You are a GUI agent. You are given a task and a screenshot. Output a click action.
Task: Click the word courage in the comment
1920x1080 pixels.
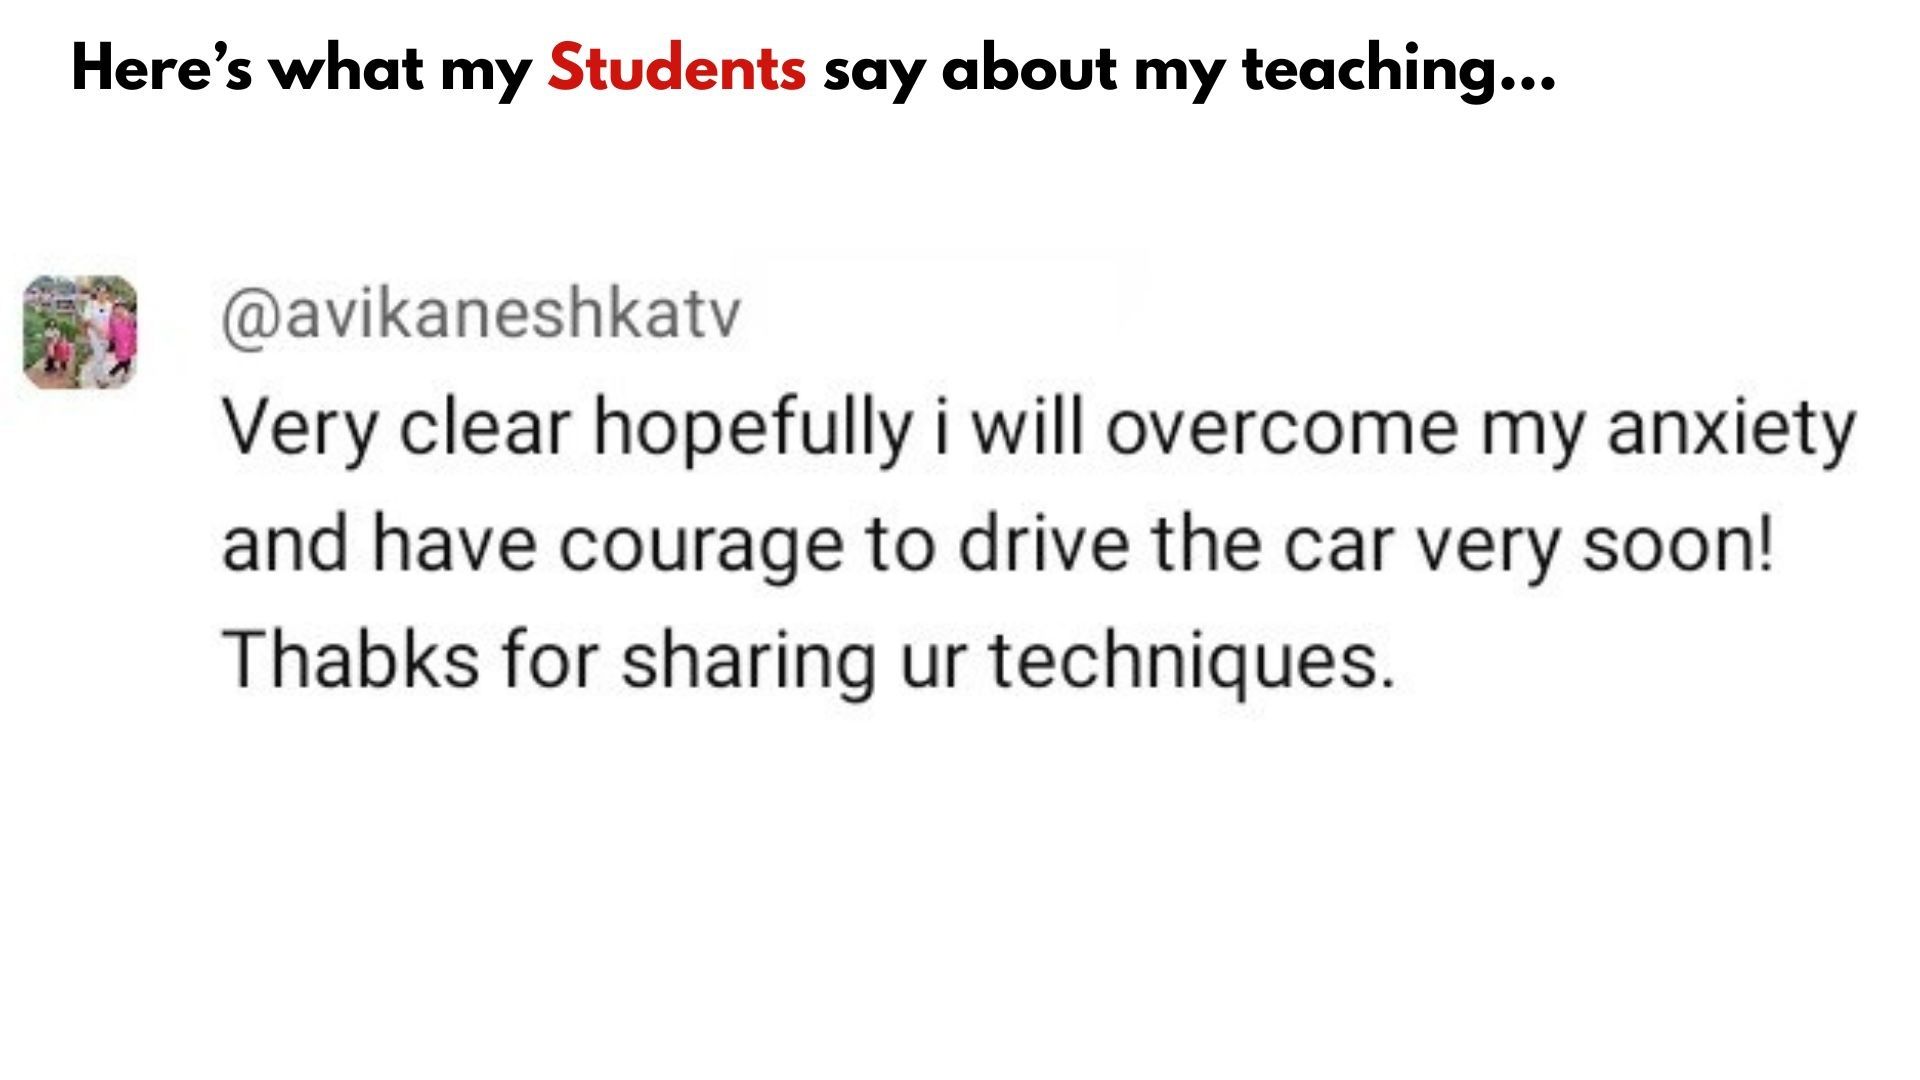pos(700,547)
